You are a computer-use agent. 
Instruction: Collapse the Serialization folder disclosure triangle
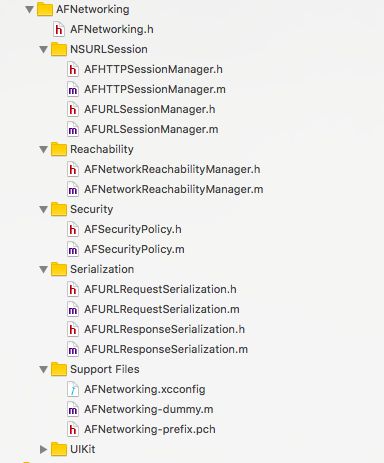pos(43,269)
